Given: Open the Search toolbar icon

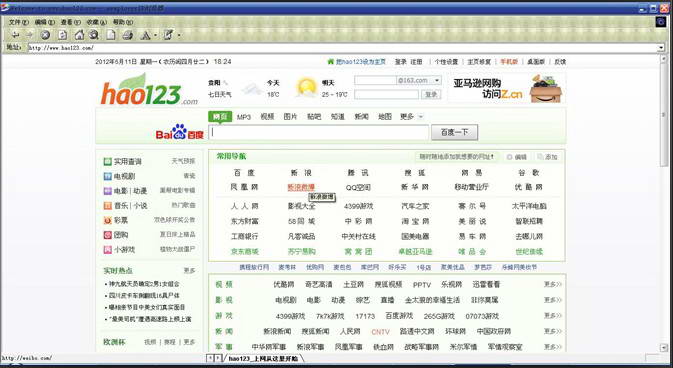Looking at the screenshot, I should (x=94, y=35).
